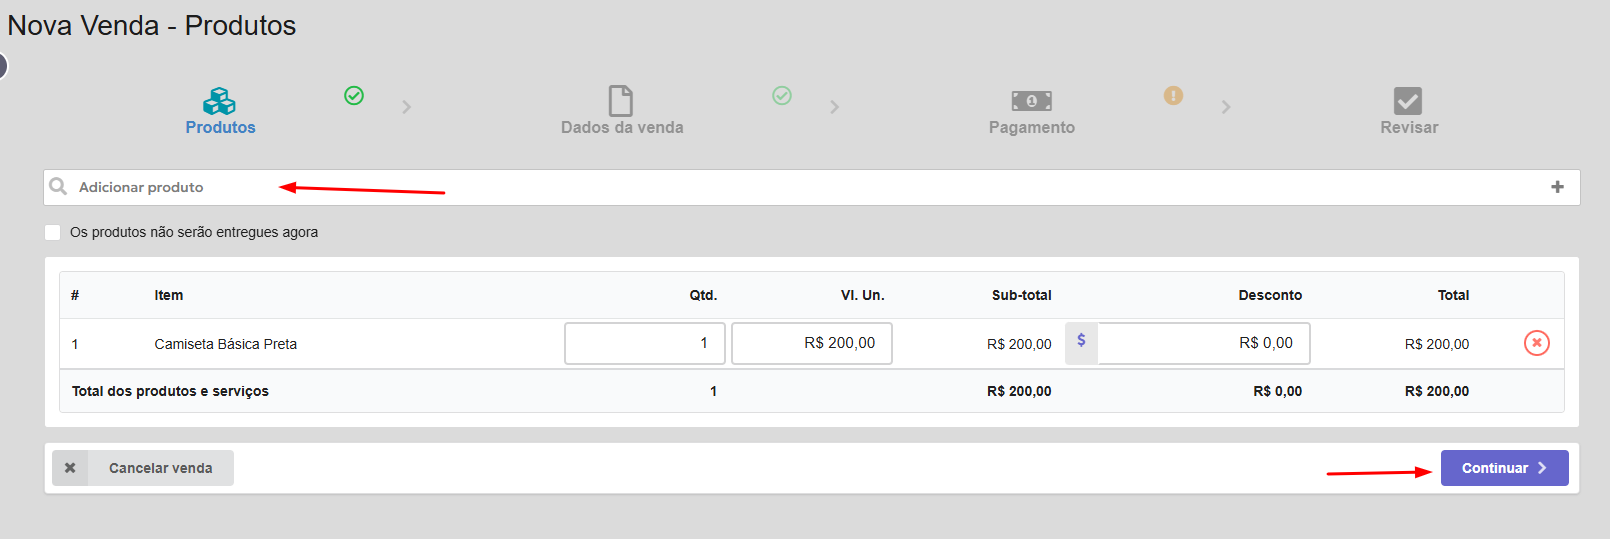Viewport: 1610px width, 539px height.
Task: Click the Dados da venda document icon
Action: click(621, 101)
